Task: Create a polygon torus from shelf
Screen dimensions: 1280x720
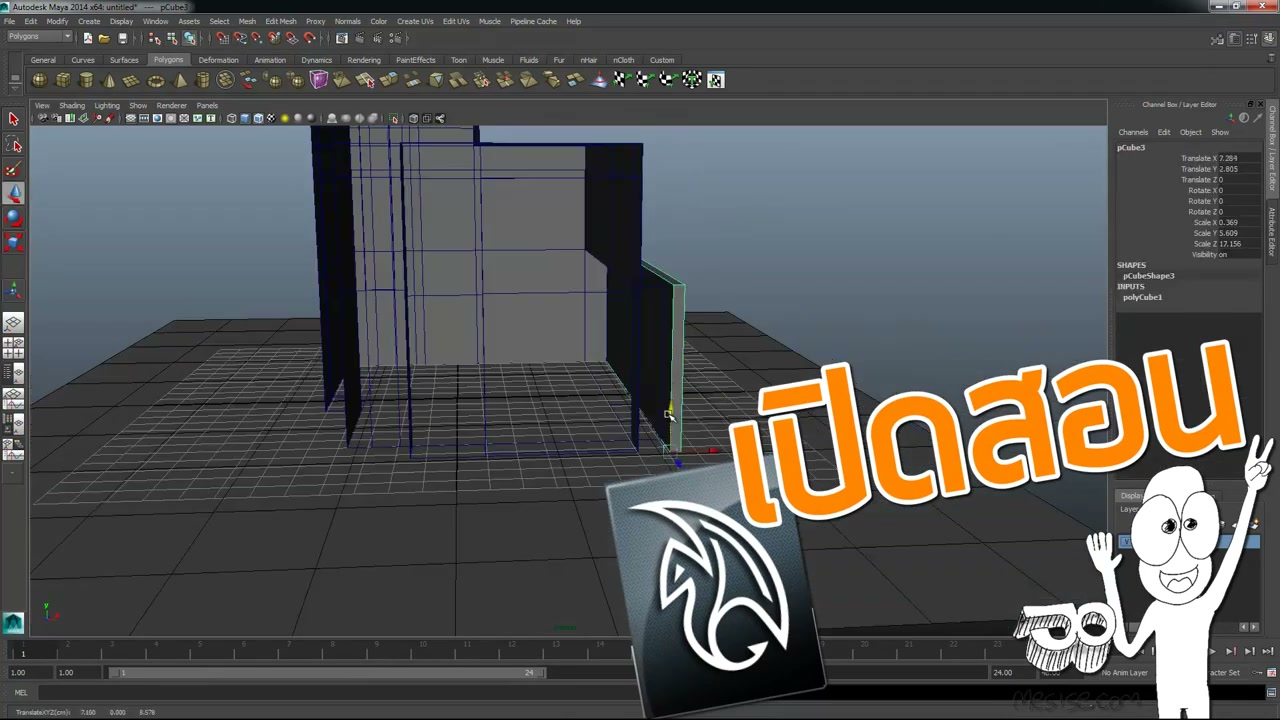Action: 156,80
